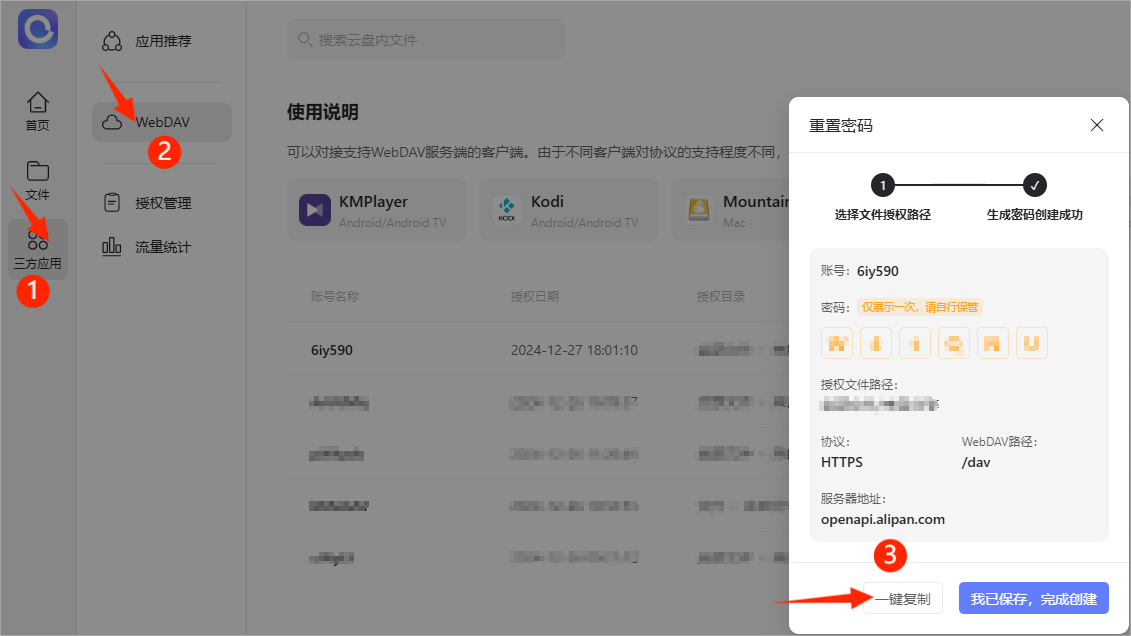Click the first password character box

click(x=837, y=343)
